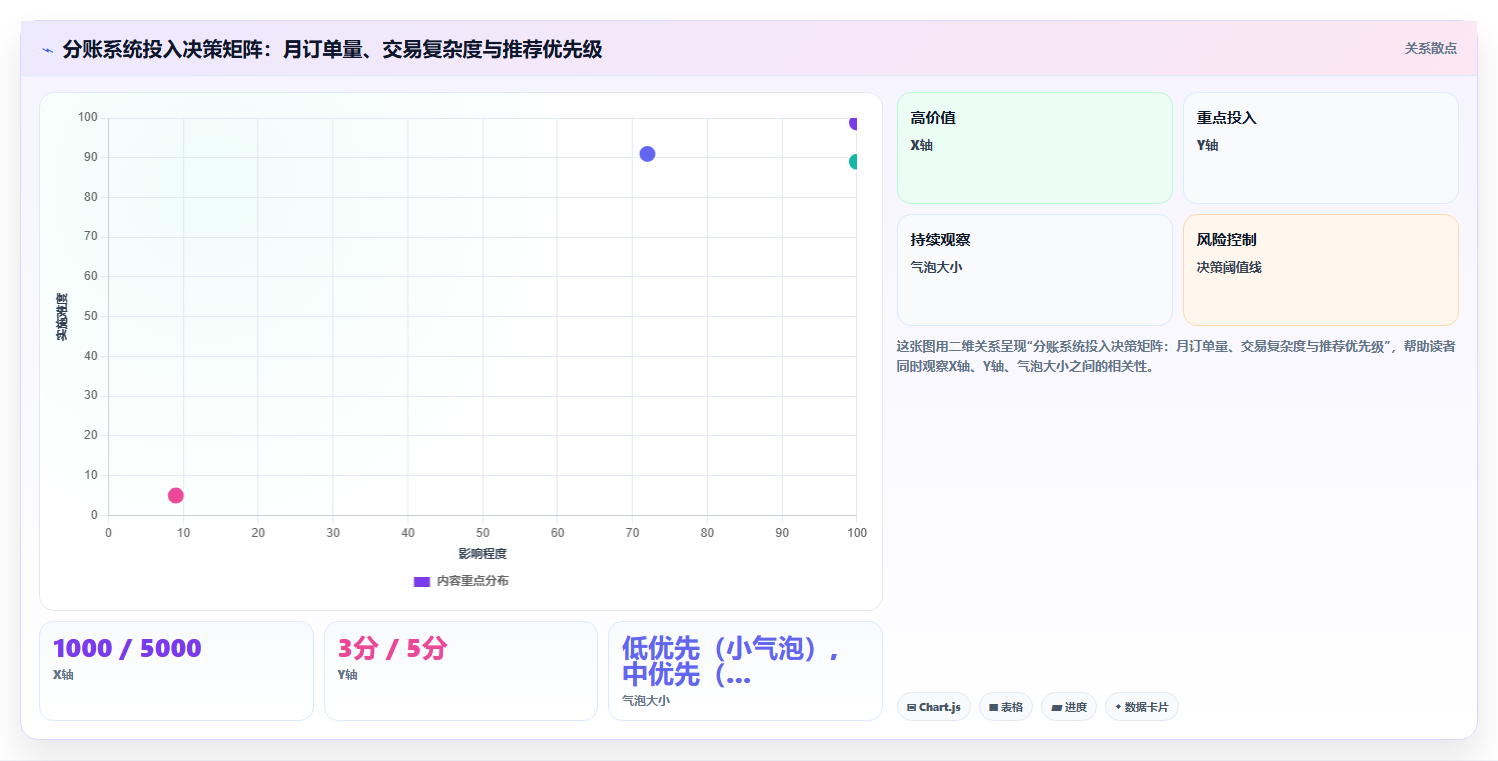Screen dimensions: 1498x761
Task: Click the X轴 caption under 1000 / 5000
Action: click(63, 675)
